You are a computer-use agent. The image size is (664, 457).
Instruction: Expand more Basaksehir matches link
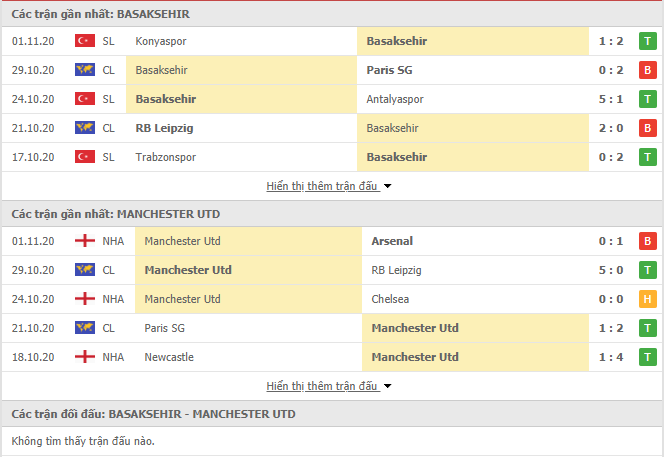click(x=322, y=186)
